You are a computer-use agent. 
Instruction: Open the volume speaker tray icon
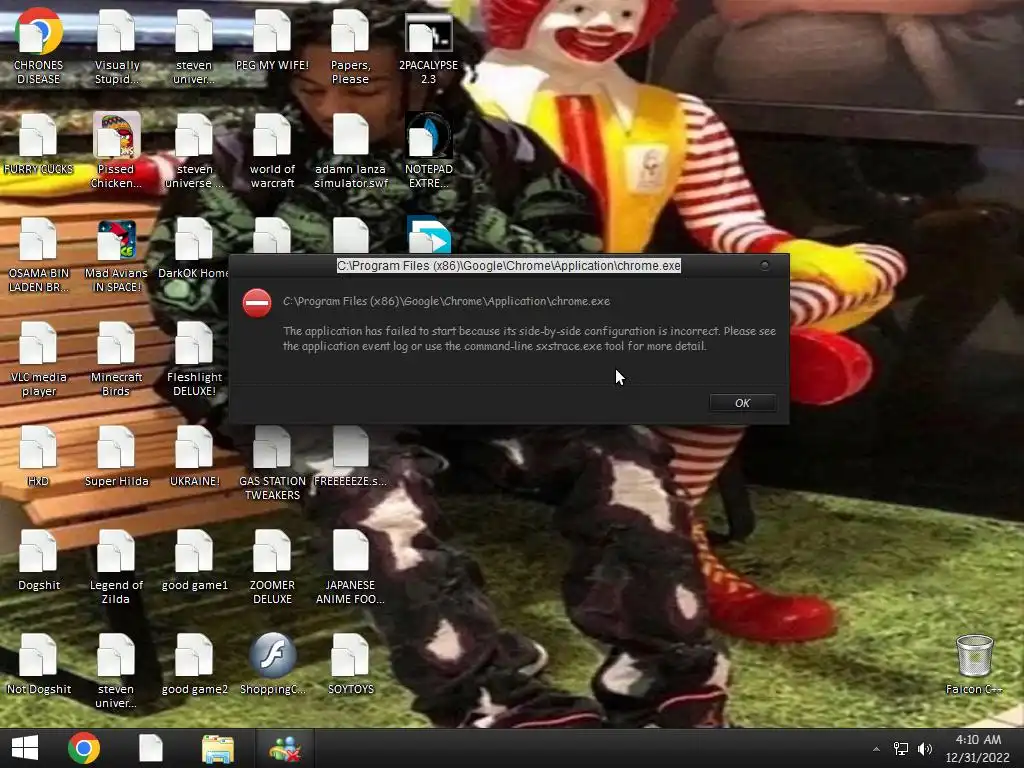[x=925, y=749]
